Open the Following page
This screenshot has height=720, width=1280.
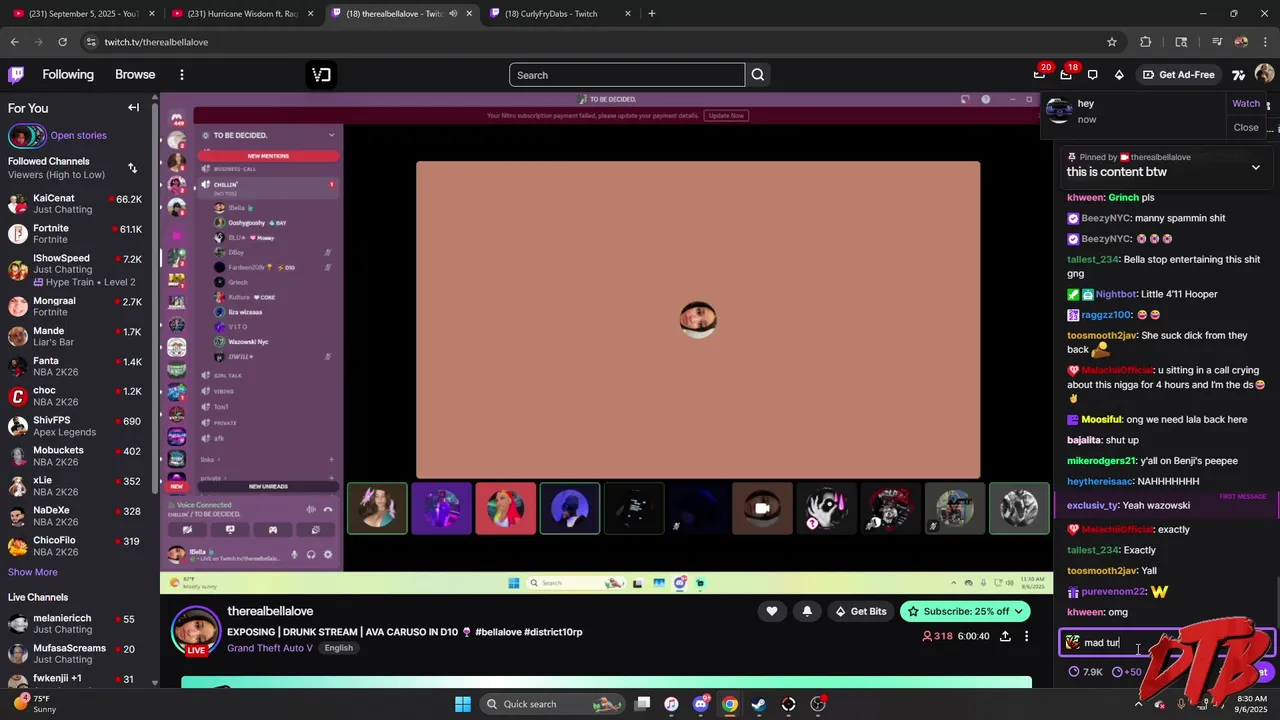click(x=68, y=75)
